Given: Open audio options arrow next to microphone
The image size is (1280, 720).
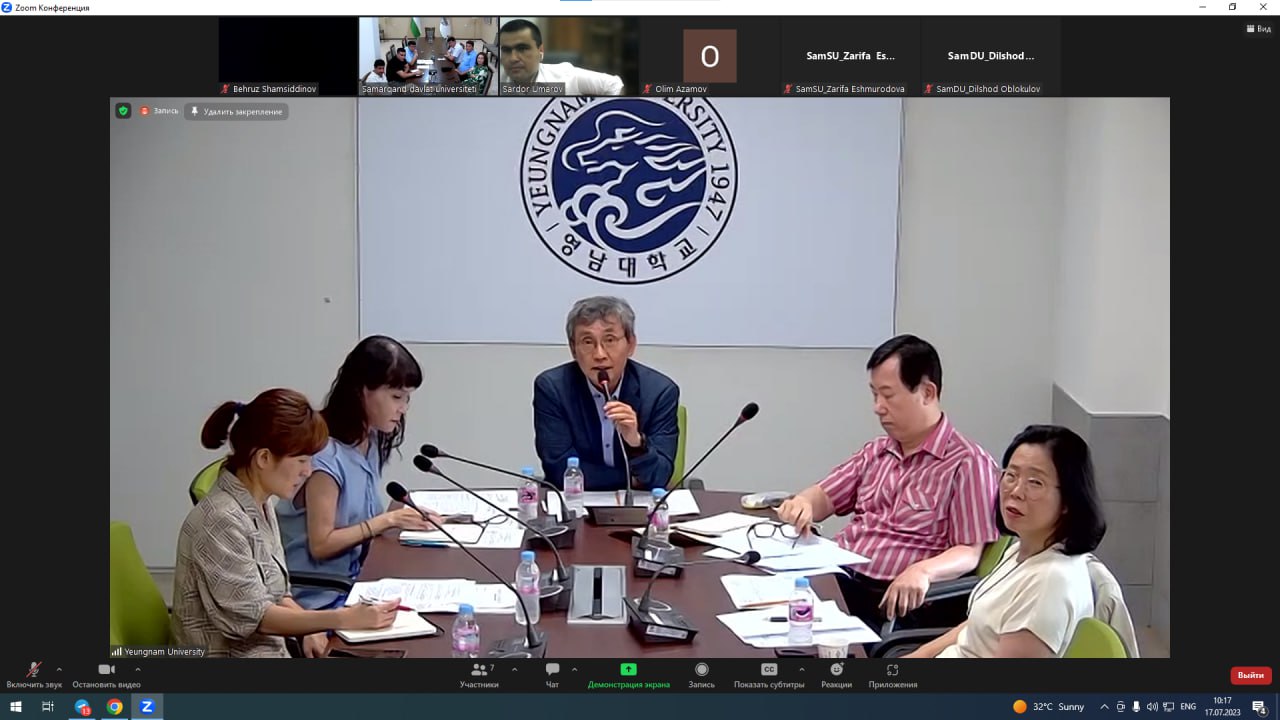Looking at the screenshot, I should coord(59,669).
